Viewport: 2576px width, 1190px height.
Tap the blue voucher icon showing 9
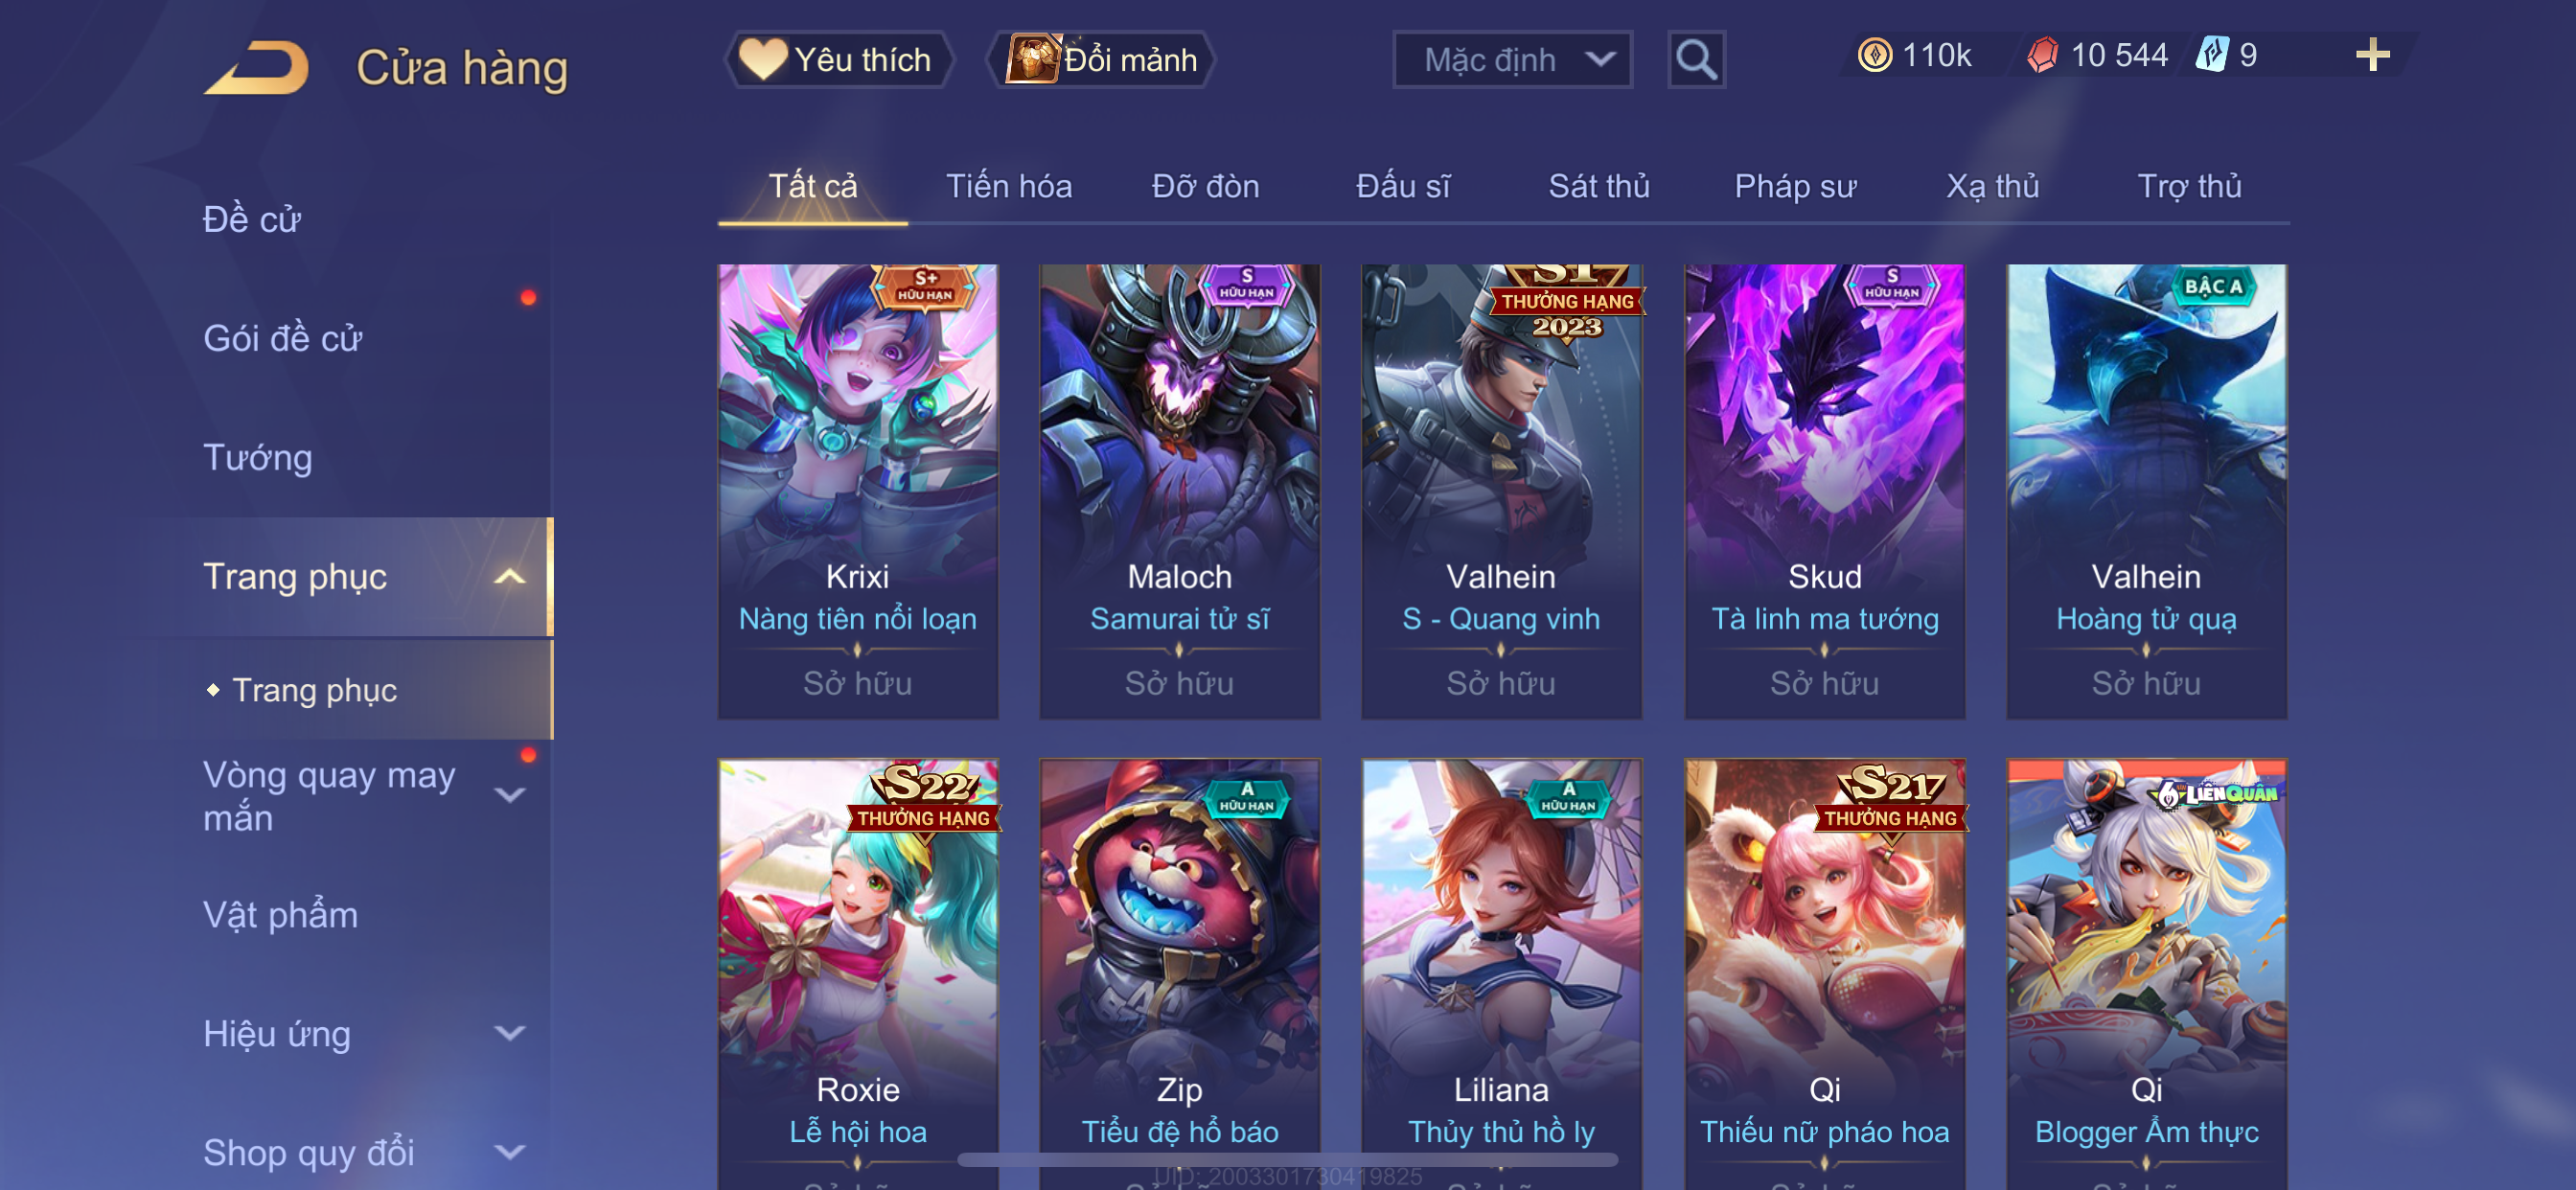[2212, 54]
